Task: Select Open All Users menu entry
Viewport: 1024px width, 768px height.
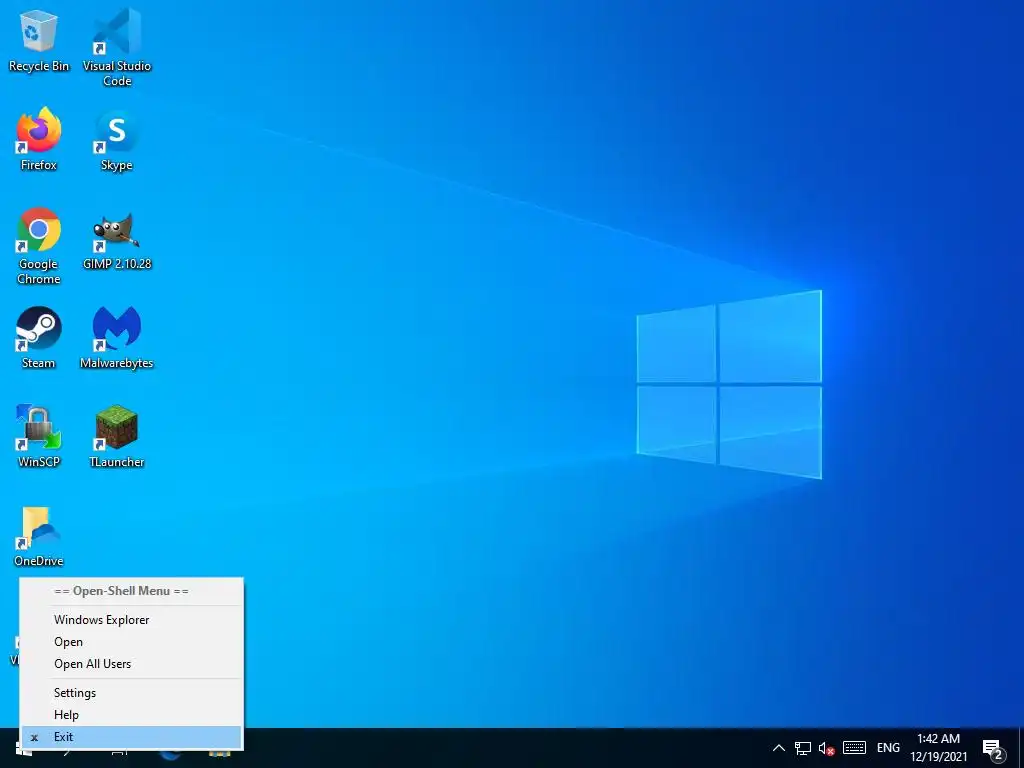Action: pos(131,664)
